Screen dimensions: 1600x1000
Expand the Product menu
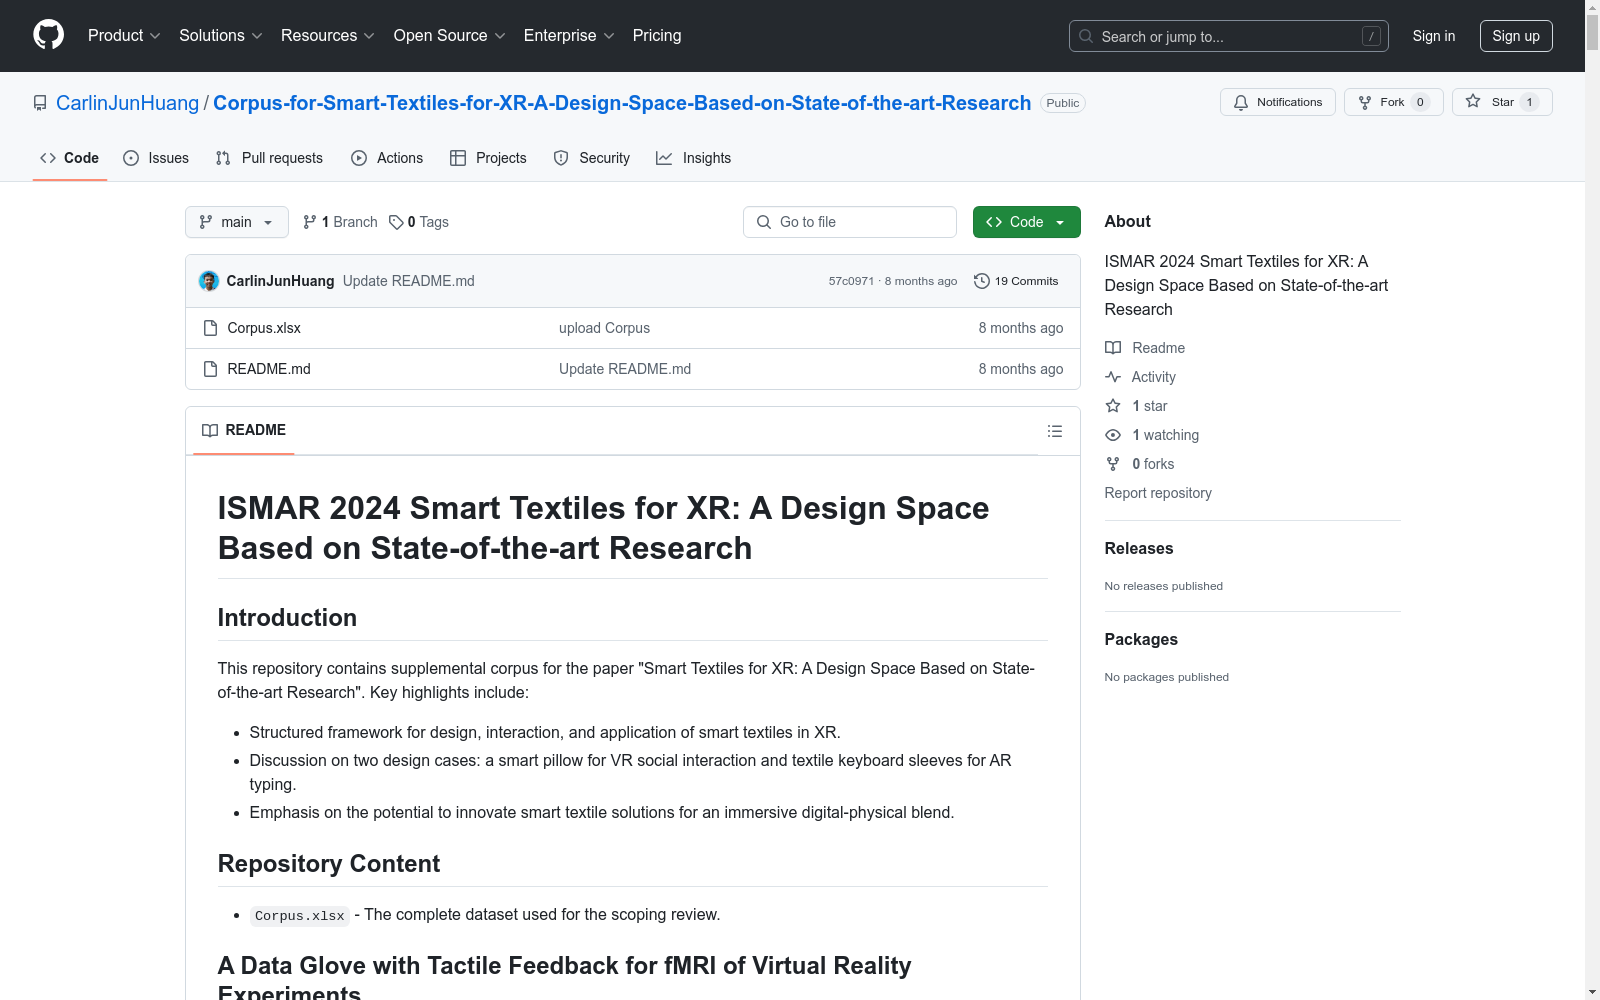(x=124, y=36)
